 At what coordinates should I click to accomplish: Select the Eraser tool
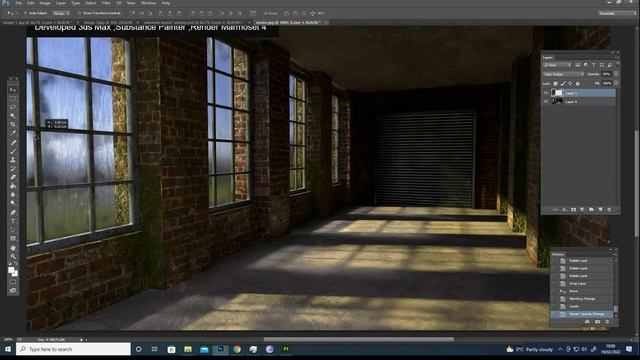tap(13, 177)
